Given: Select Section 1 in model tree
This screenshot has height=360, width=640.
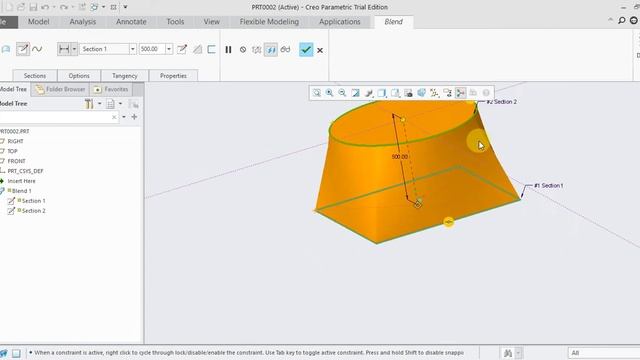Looking at the screenshot, I should coord(33,201).
